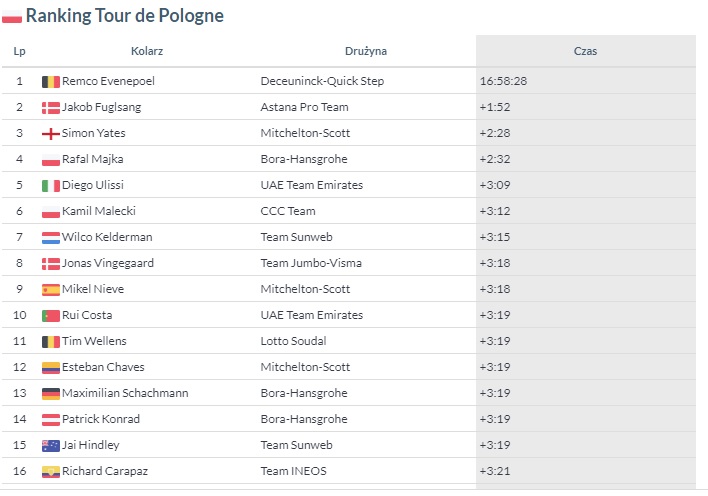Click the Belgian flag next to Remco Evenepoel
708x496 pixels.
point(51,82)
